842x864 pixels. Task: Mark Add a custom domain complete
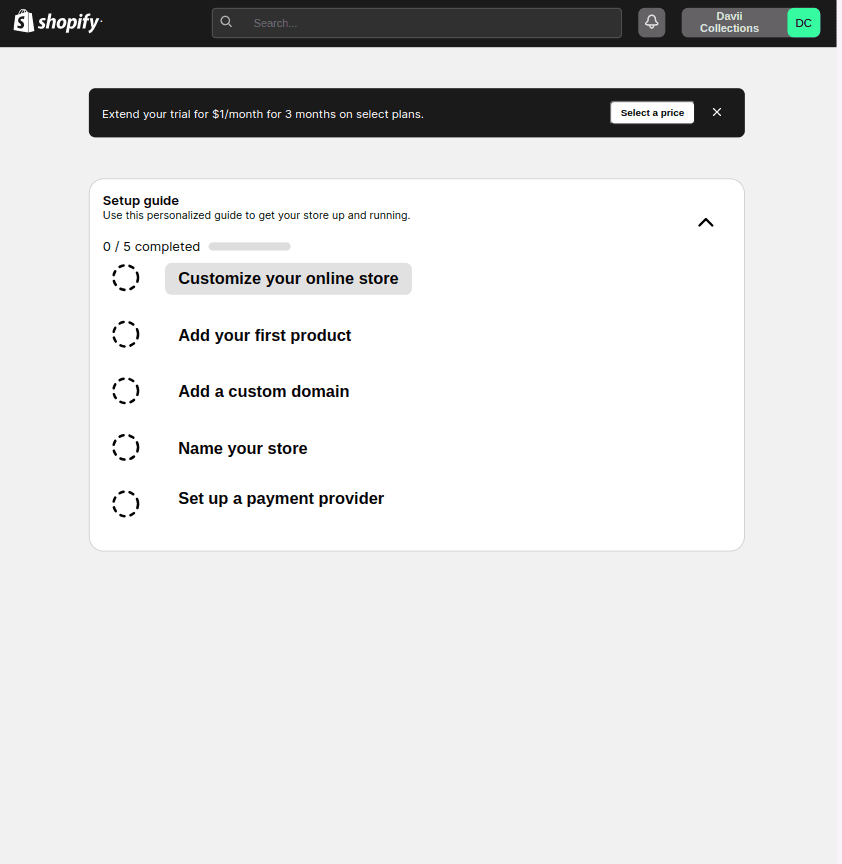pyautogui.click(x=126, y=391)
